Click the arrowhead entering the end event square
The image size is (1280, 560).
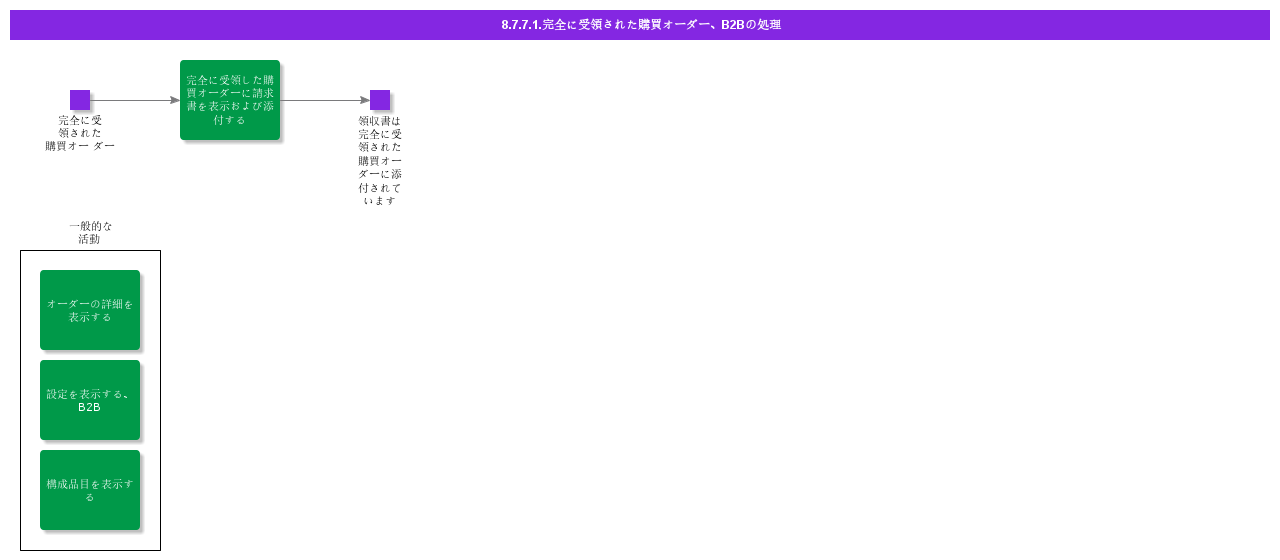point(365,100)
